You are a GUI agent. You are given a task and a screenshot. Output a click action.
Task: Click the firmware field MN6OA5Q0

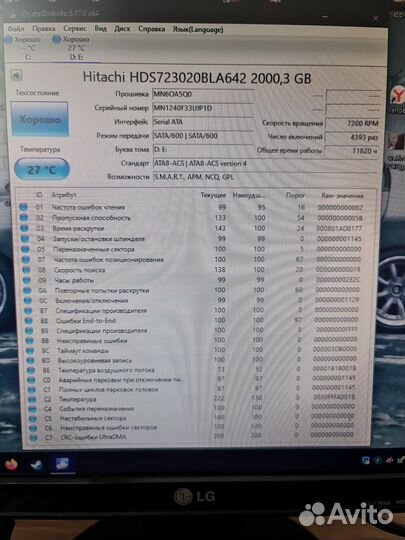coord(203,94)
